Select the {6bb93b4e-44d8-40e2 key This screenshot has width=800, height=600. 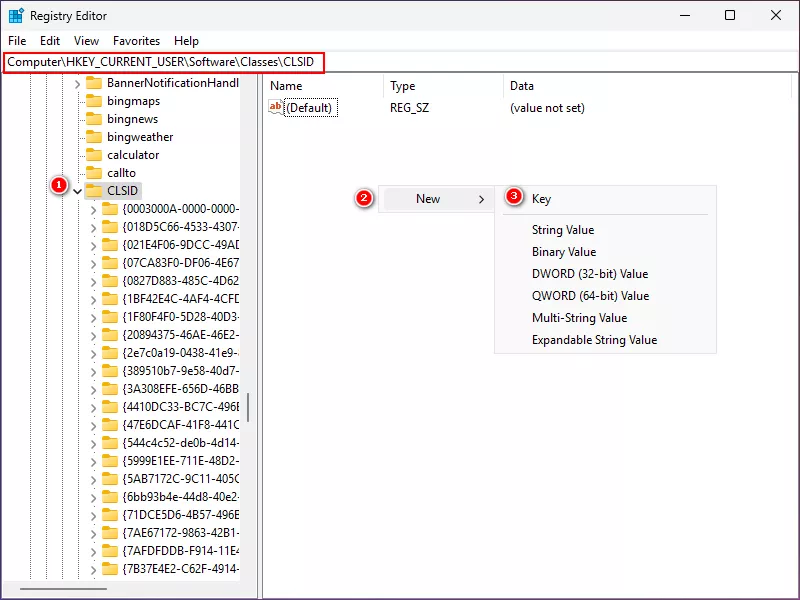tap(181, 496)
